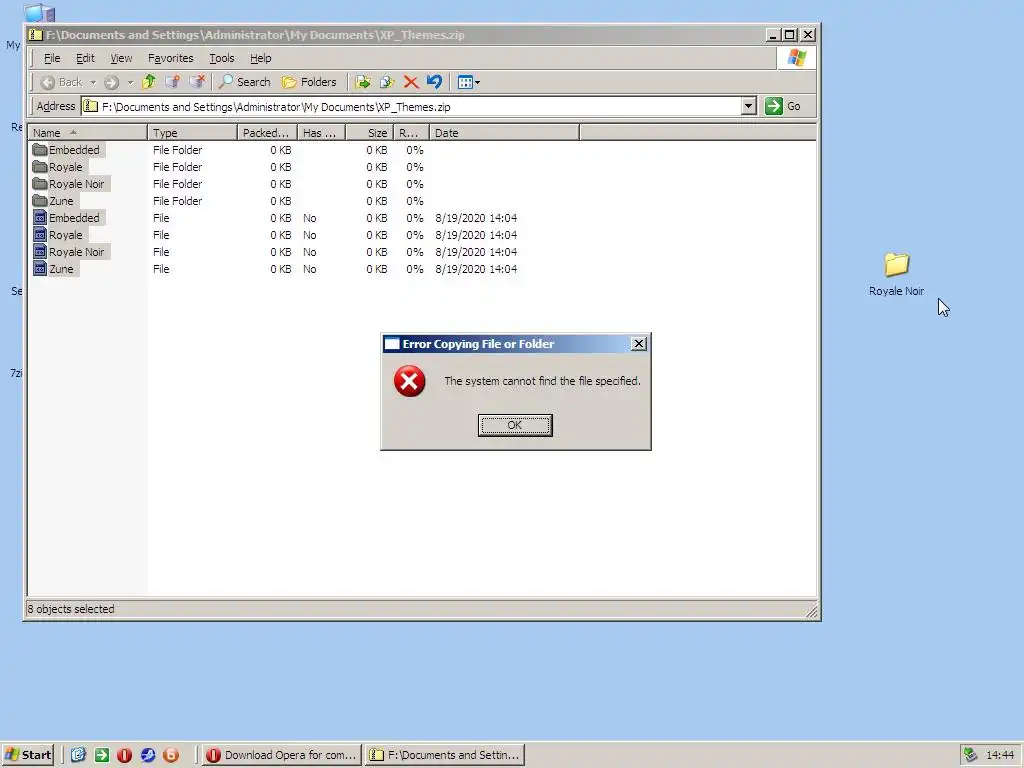Click the blue Undo toolbar icon

point(434,82)
